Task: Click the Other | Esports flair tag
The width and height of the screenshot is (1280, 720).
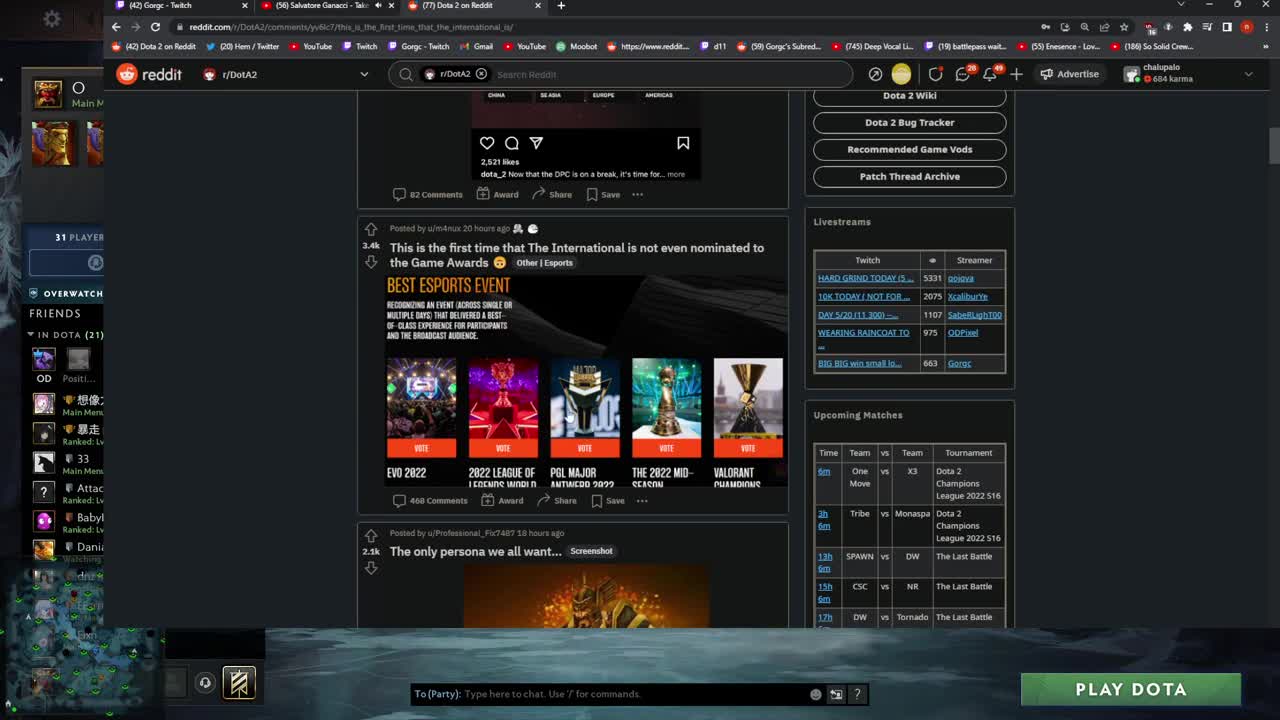Action: coord(545,263)
